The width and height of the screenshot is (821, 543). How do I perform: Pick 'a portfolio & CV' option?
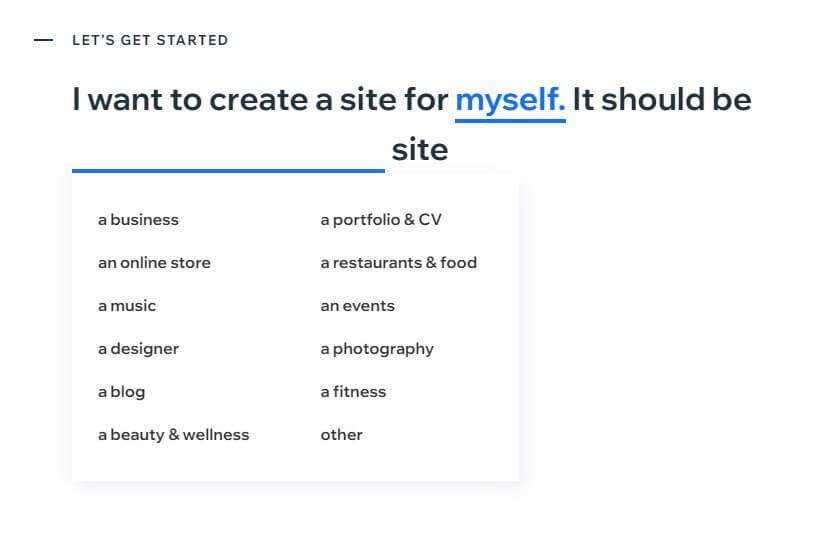(x=381, y=219)
